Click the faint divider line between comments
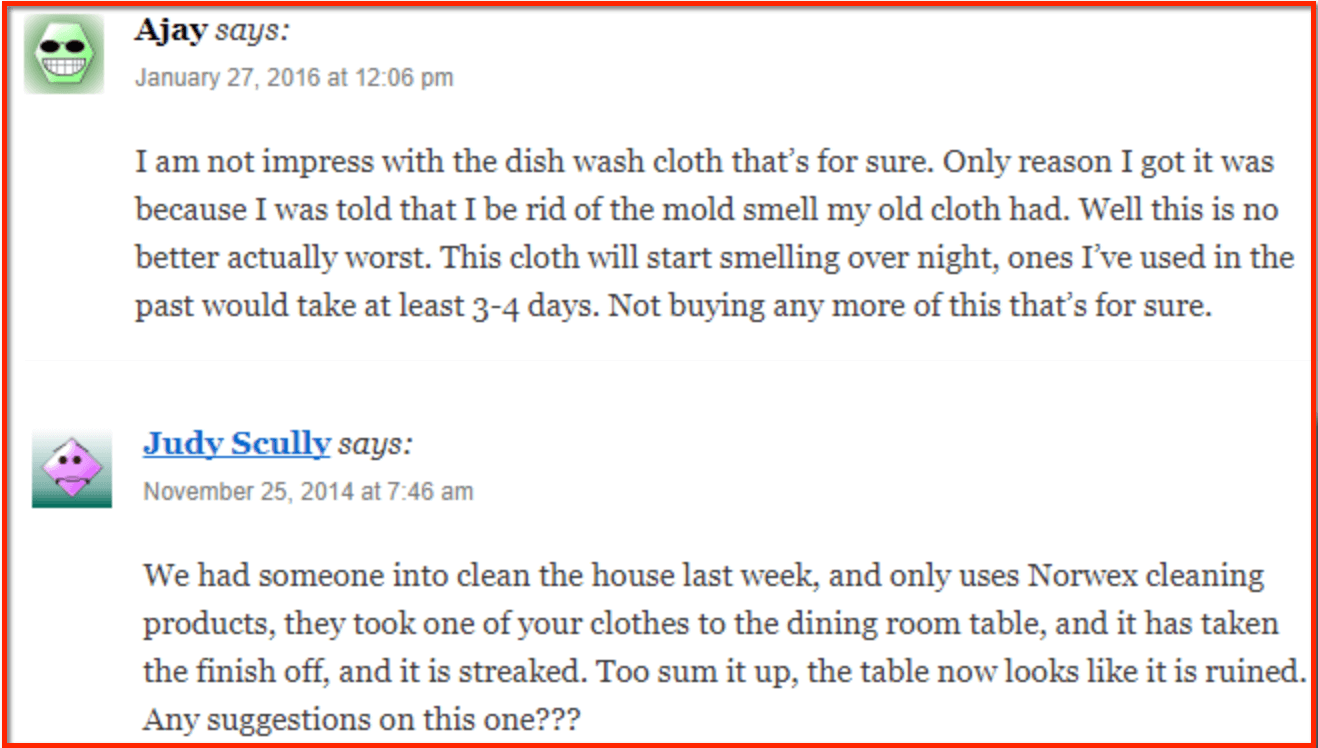 point(666,360)
